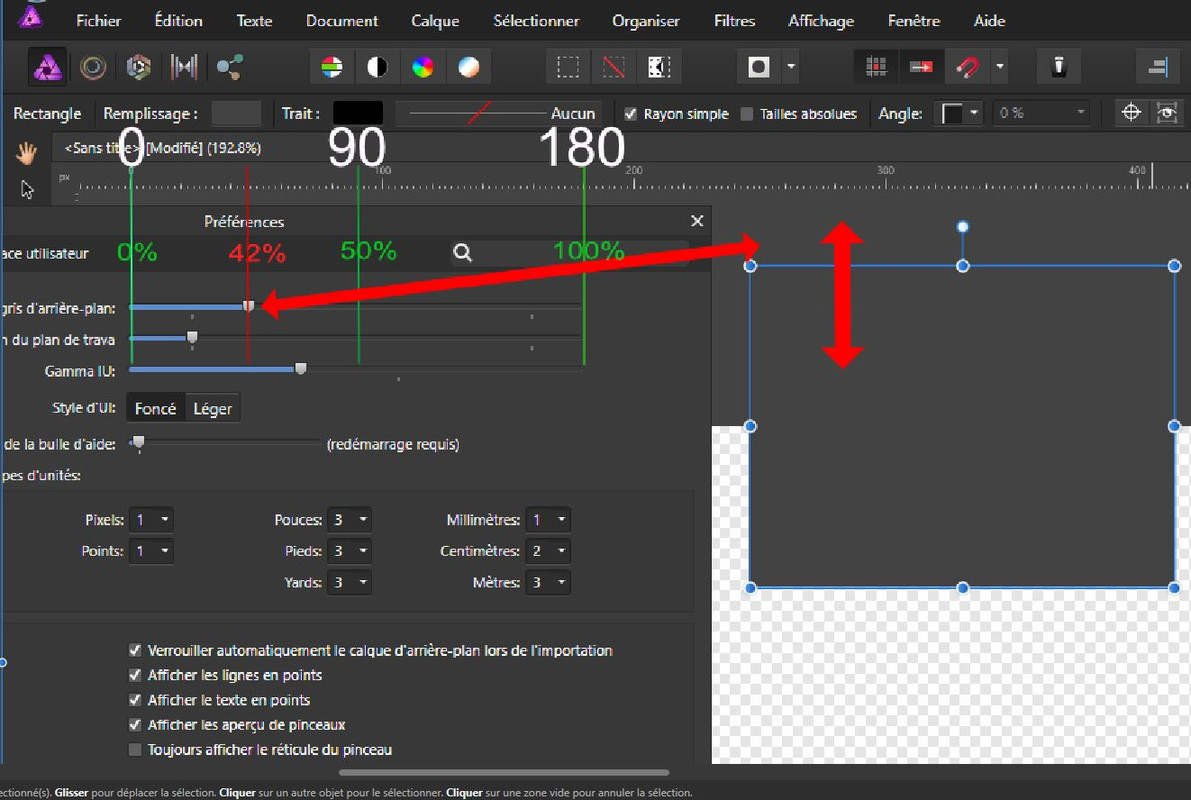Image resolution: width=1191 pixels, height=800 pixels.
Task: Apply Auto White Balance adjustment
Action: 469,68
